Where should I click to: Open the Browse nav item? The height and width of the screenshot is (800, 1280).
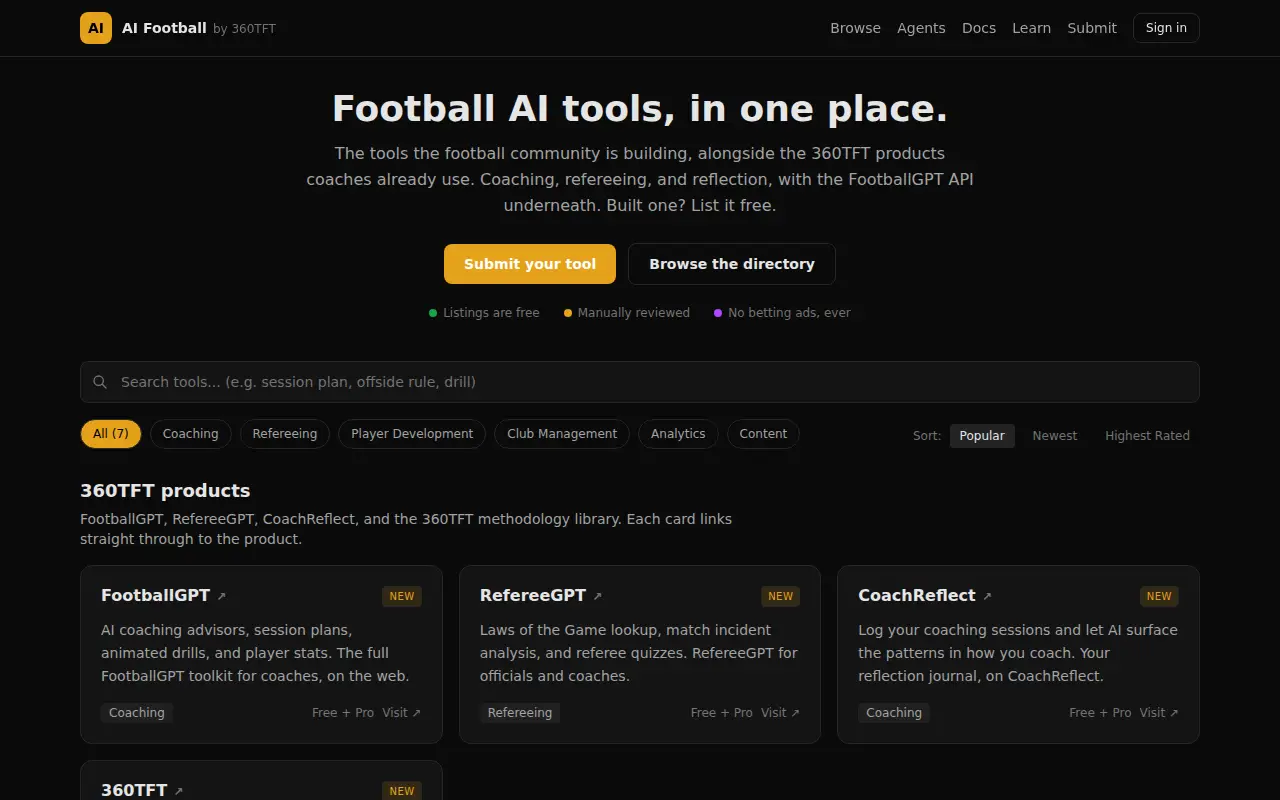point(855,28)
